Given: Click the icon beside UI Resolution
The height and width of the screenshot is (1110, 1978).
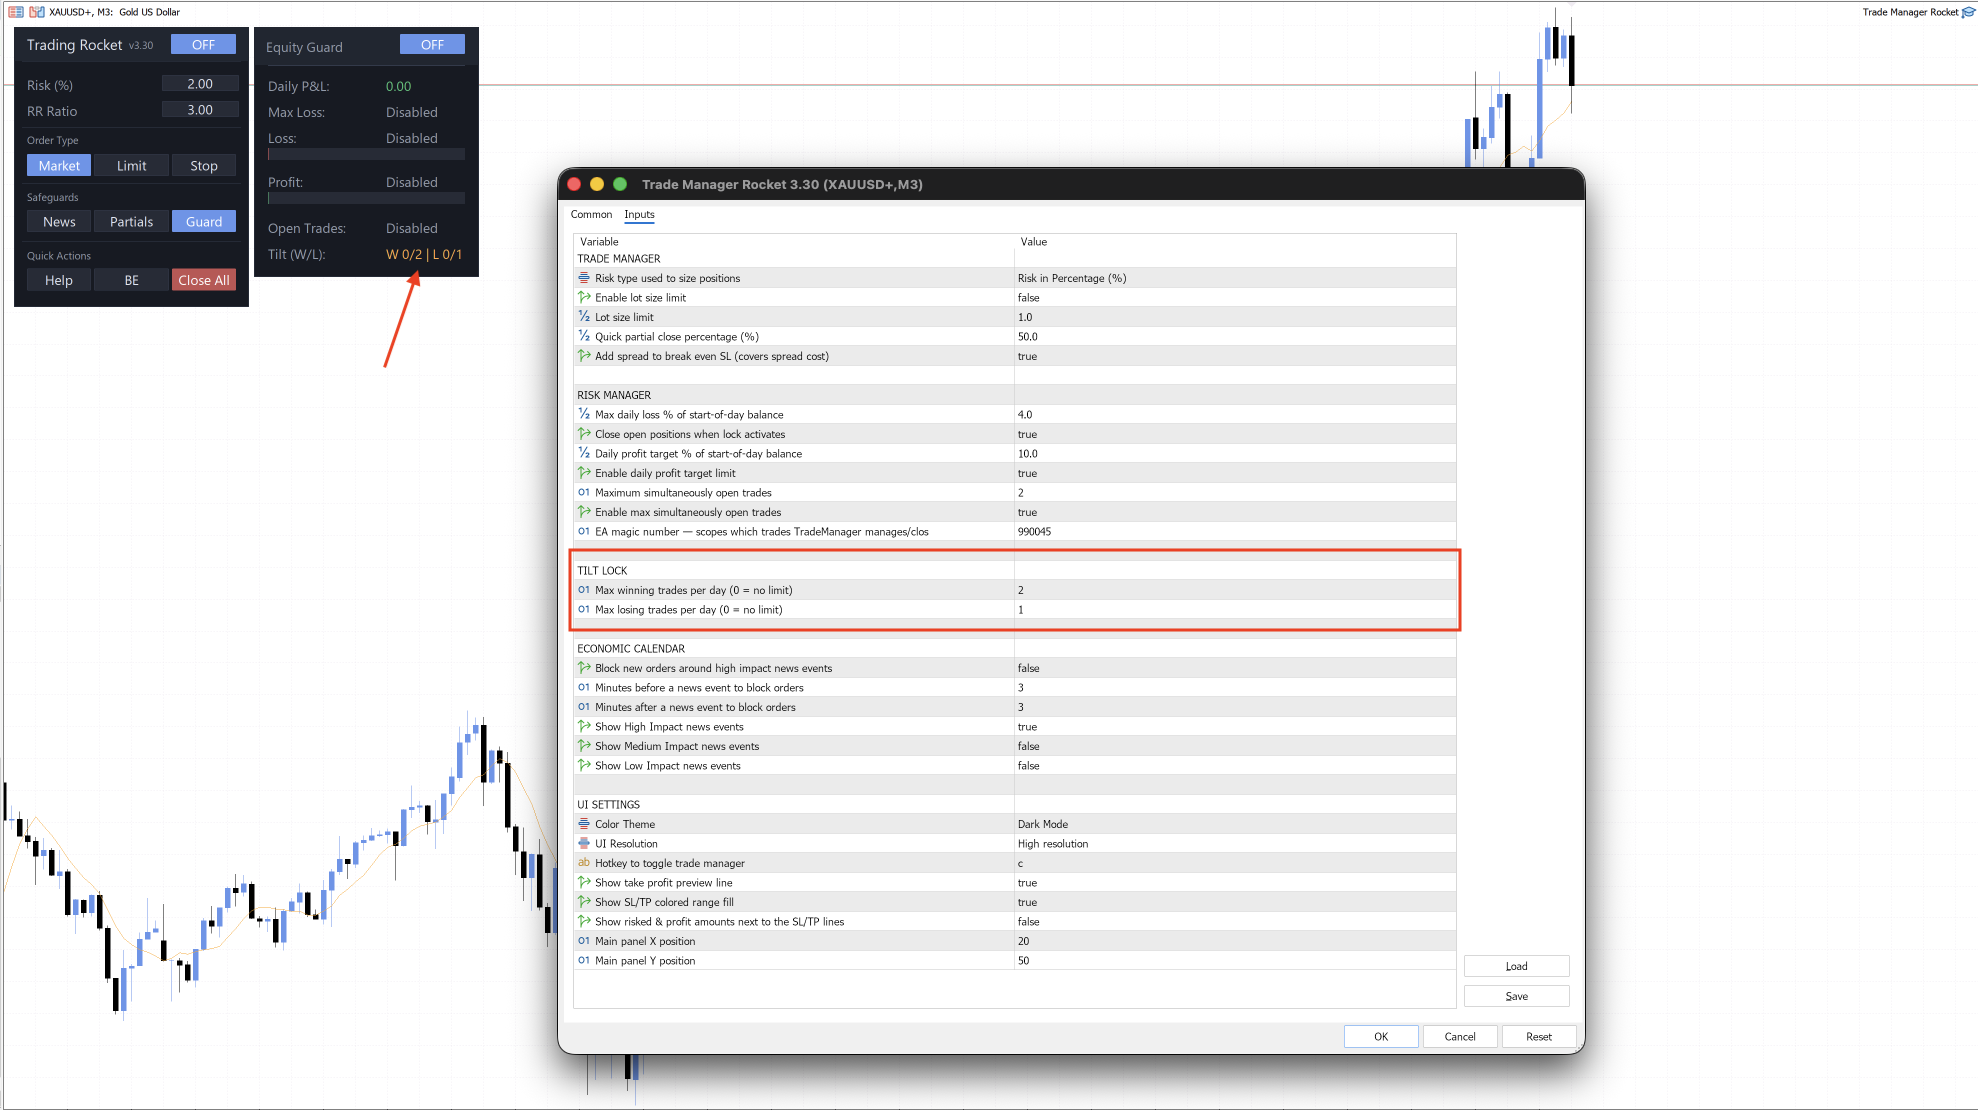Looking at the screenshot, I should tap(584, 843).
